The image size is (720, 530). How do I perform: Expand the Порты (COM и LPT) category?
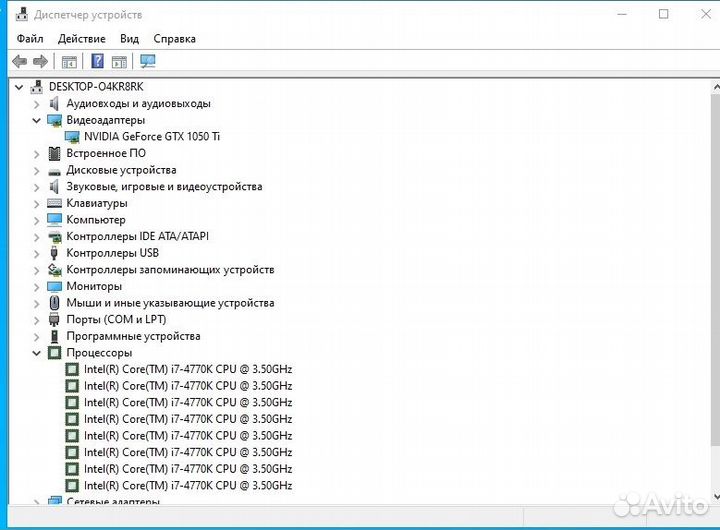(37, 320)
